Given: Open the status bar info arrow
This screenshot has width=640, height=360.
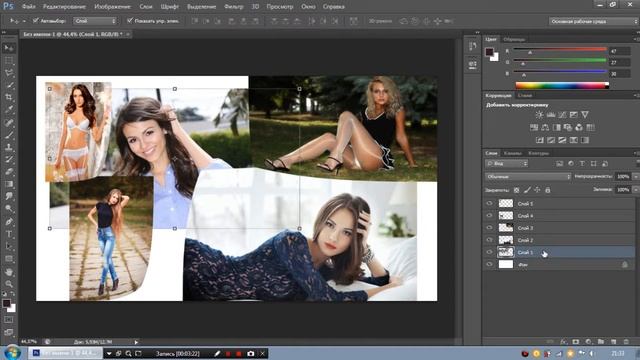Looking at the screenshot, I should [x=136, y=342].
